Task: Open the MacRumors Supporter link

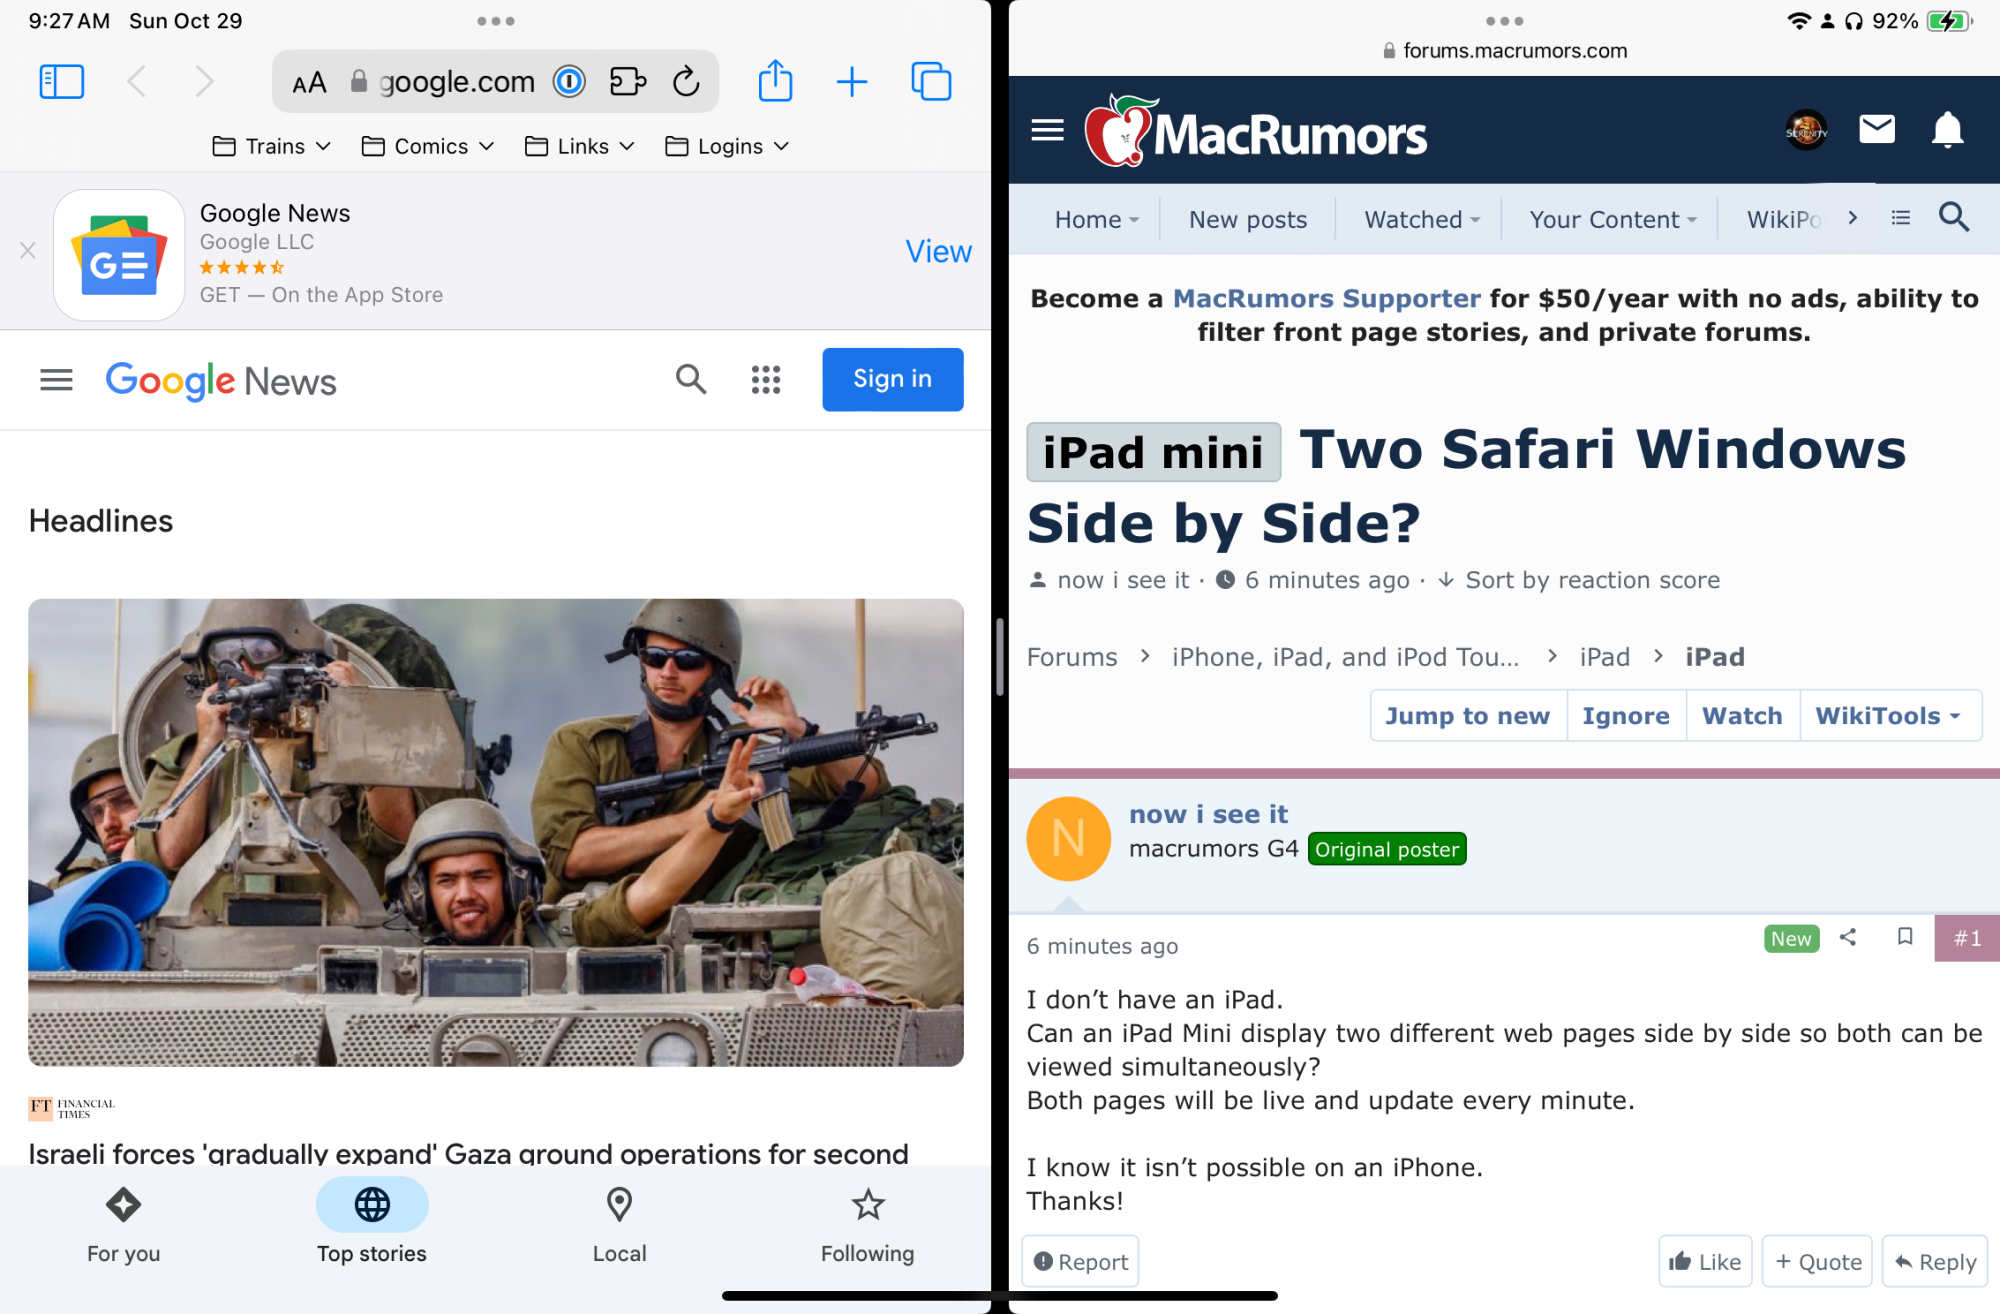Action: pyautogui.click(x=1326, y=298)
